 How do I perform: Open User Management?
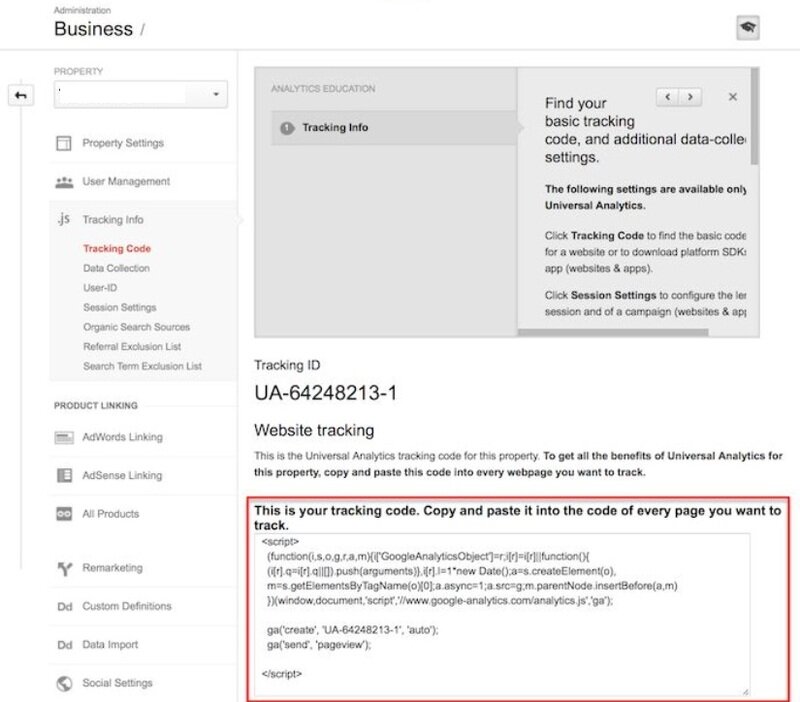pyautogui.click(x=126, y=182)
